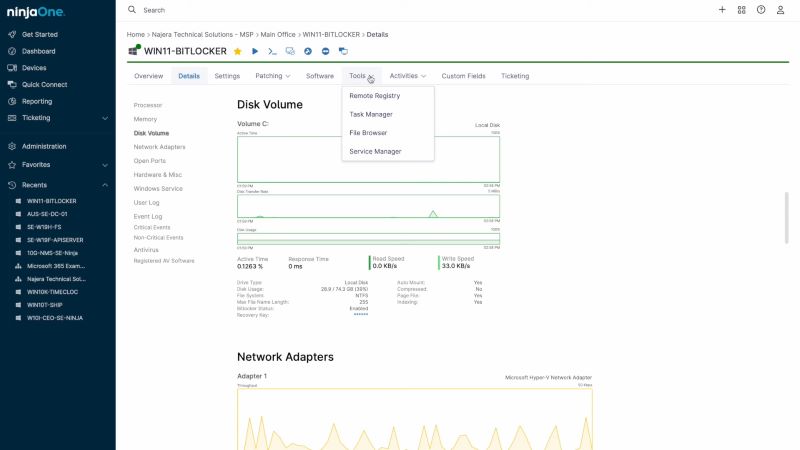Switch to the Settings tab
The image size is (800, 450).
coord(227,76)
